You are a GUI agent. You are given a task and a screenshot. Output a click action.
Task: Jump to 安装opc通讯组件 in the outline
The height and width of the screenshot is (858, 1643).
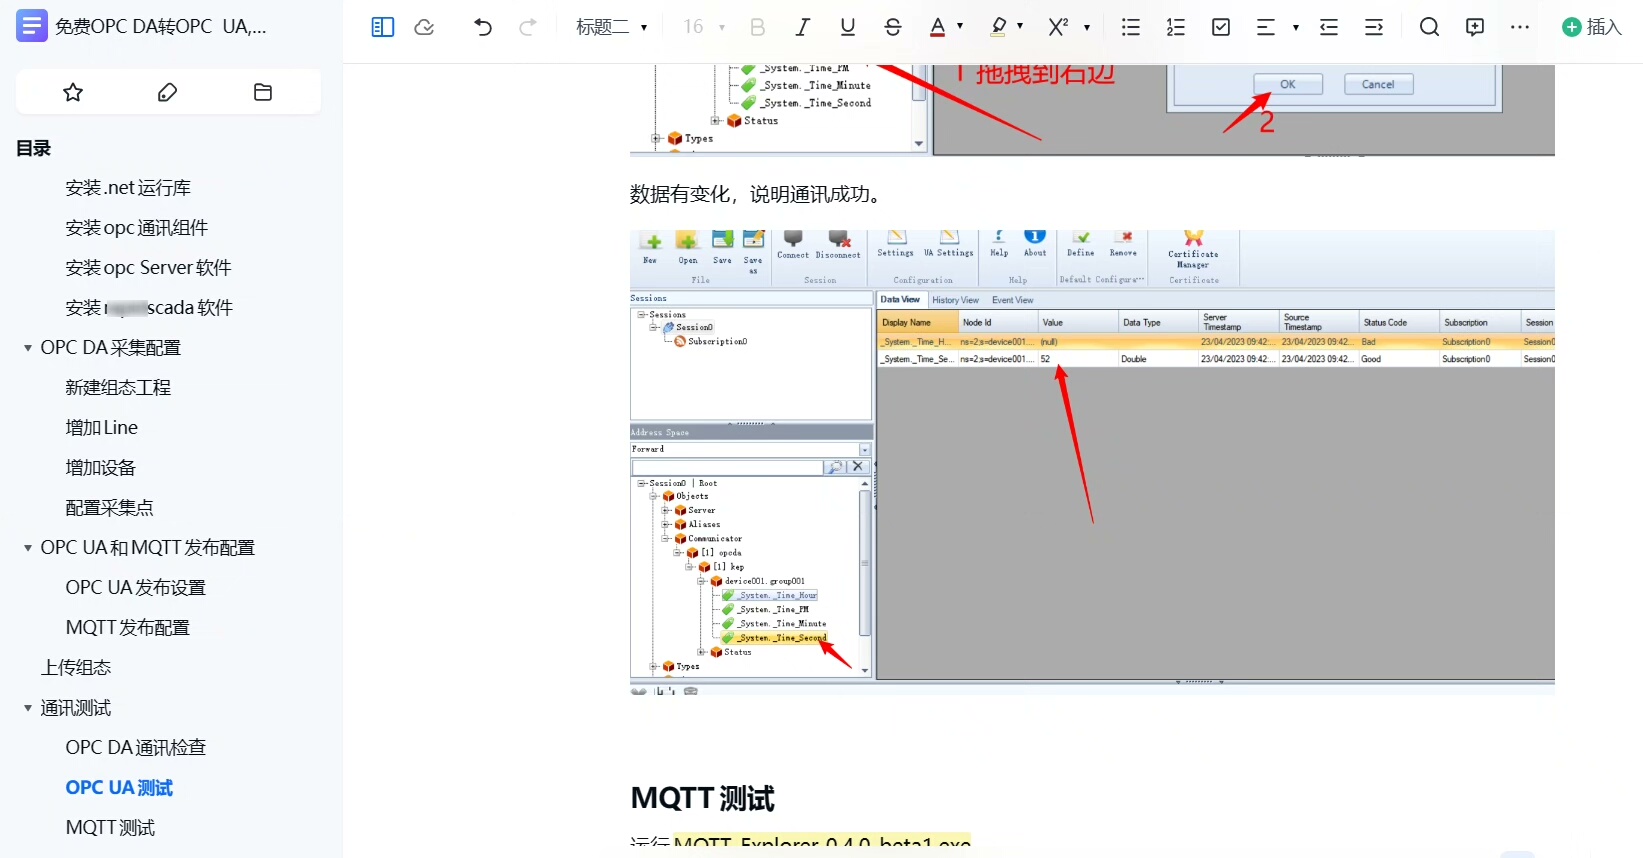137,228
